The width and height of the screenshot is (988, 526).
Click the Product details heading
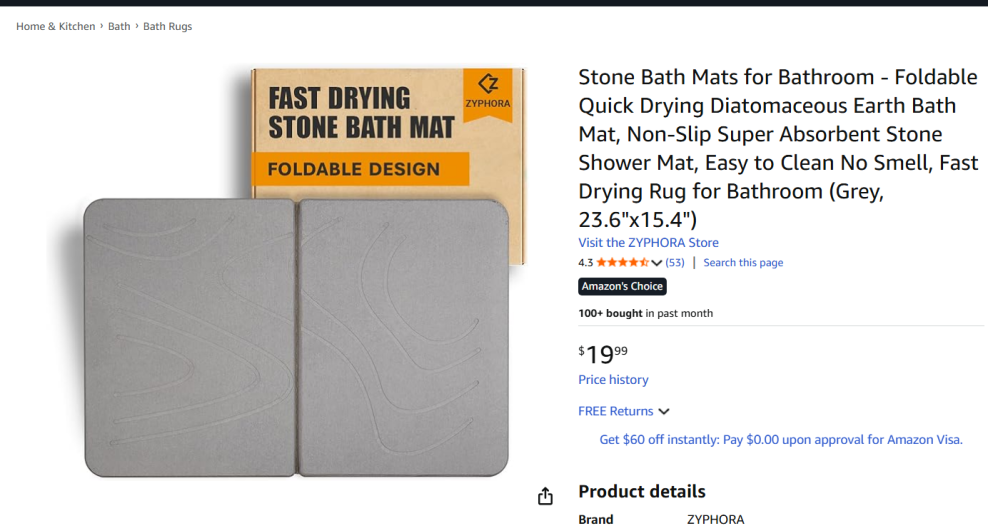(642, 491)
